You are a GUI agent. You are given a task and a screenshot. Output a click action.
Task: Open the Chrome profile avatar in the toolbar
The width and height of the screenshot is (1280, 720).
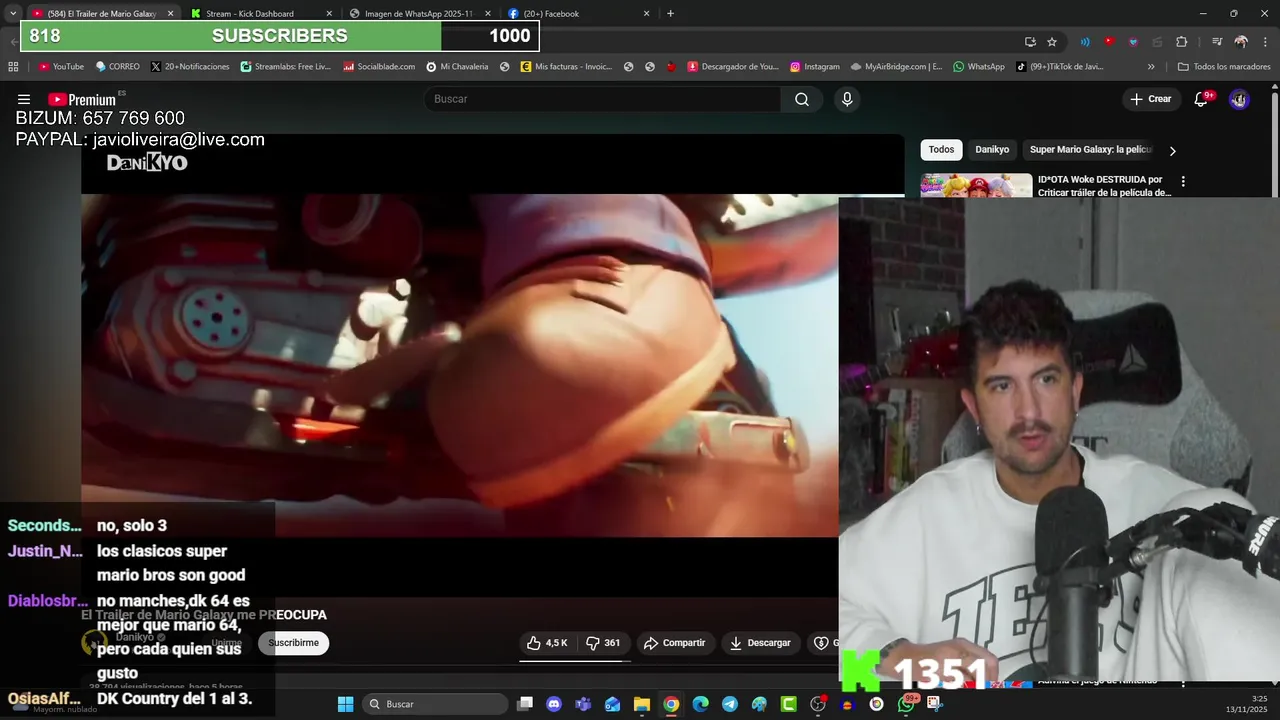point(1241,42)
